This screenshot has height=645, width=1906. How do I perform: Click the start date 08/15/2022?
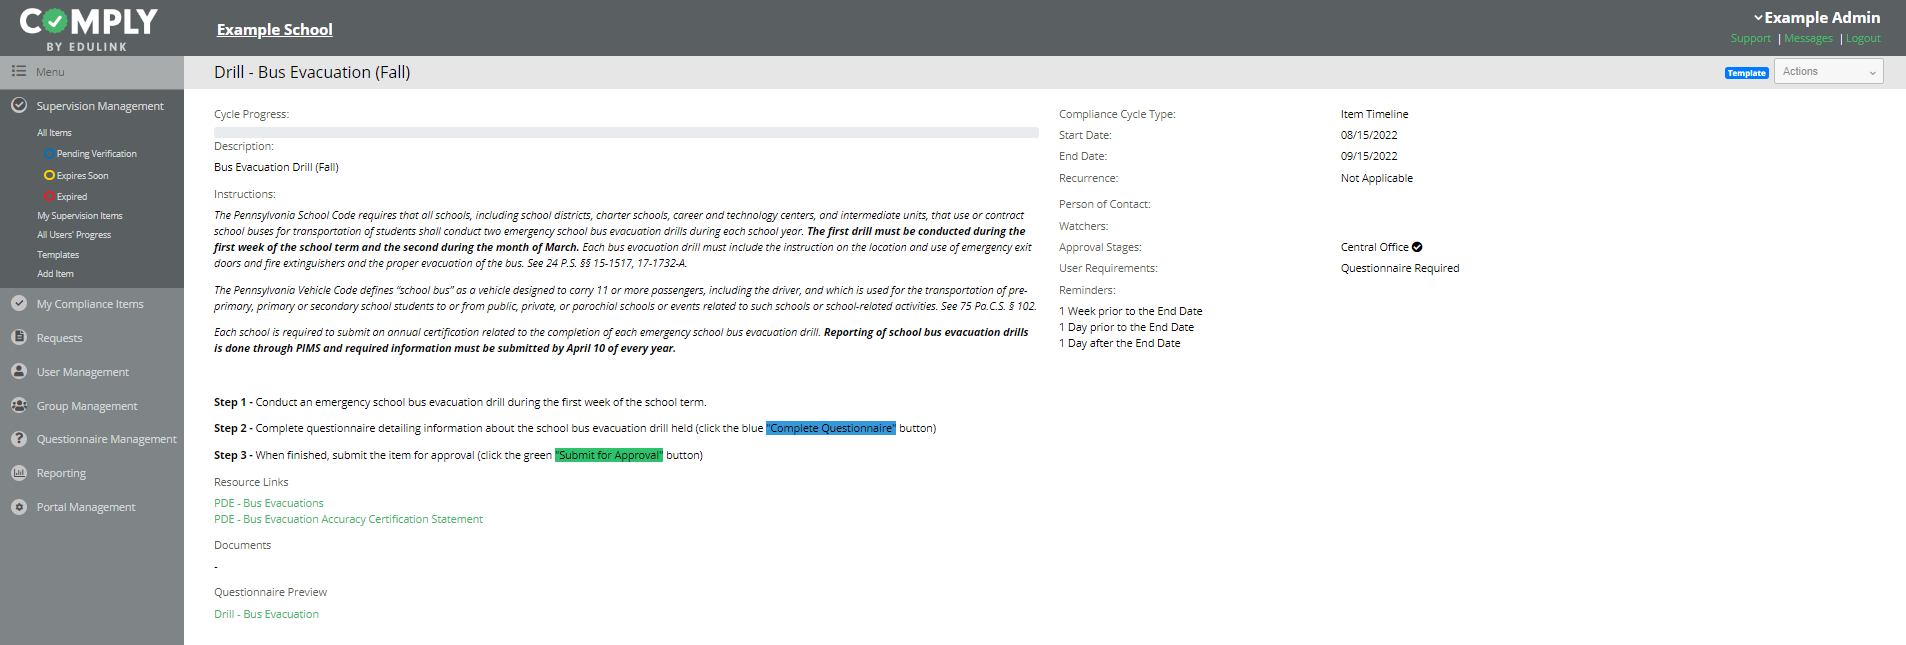1369,135
